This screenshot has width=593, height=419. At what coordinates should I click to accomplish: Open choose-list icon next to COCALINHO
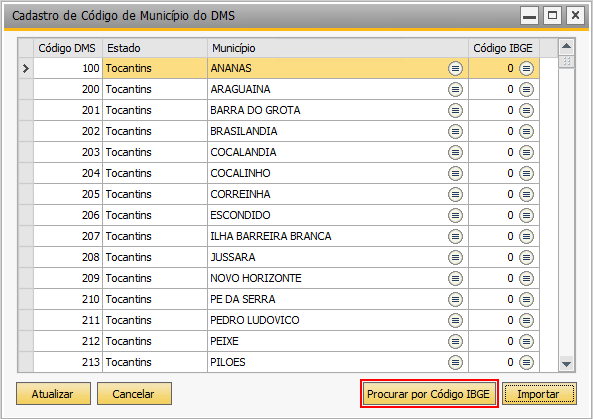tap(455, 174)
